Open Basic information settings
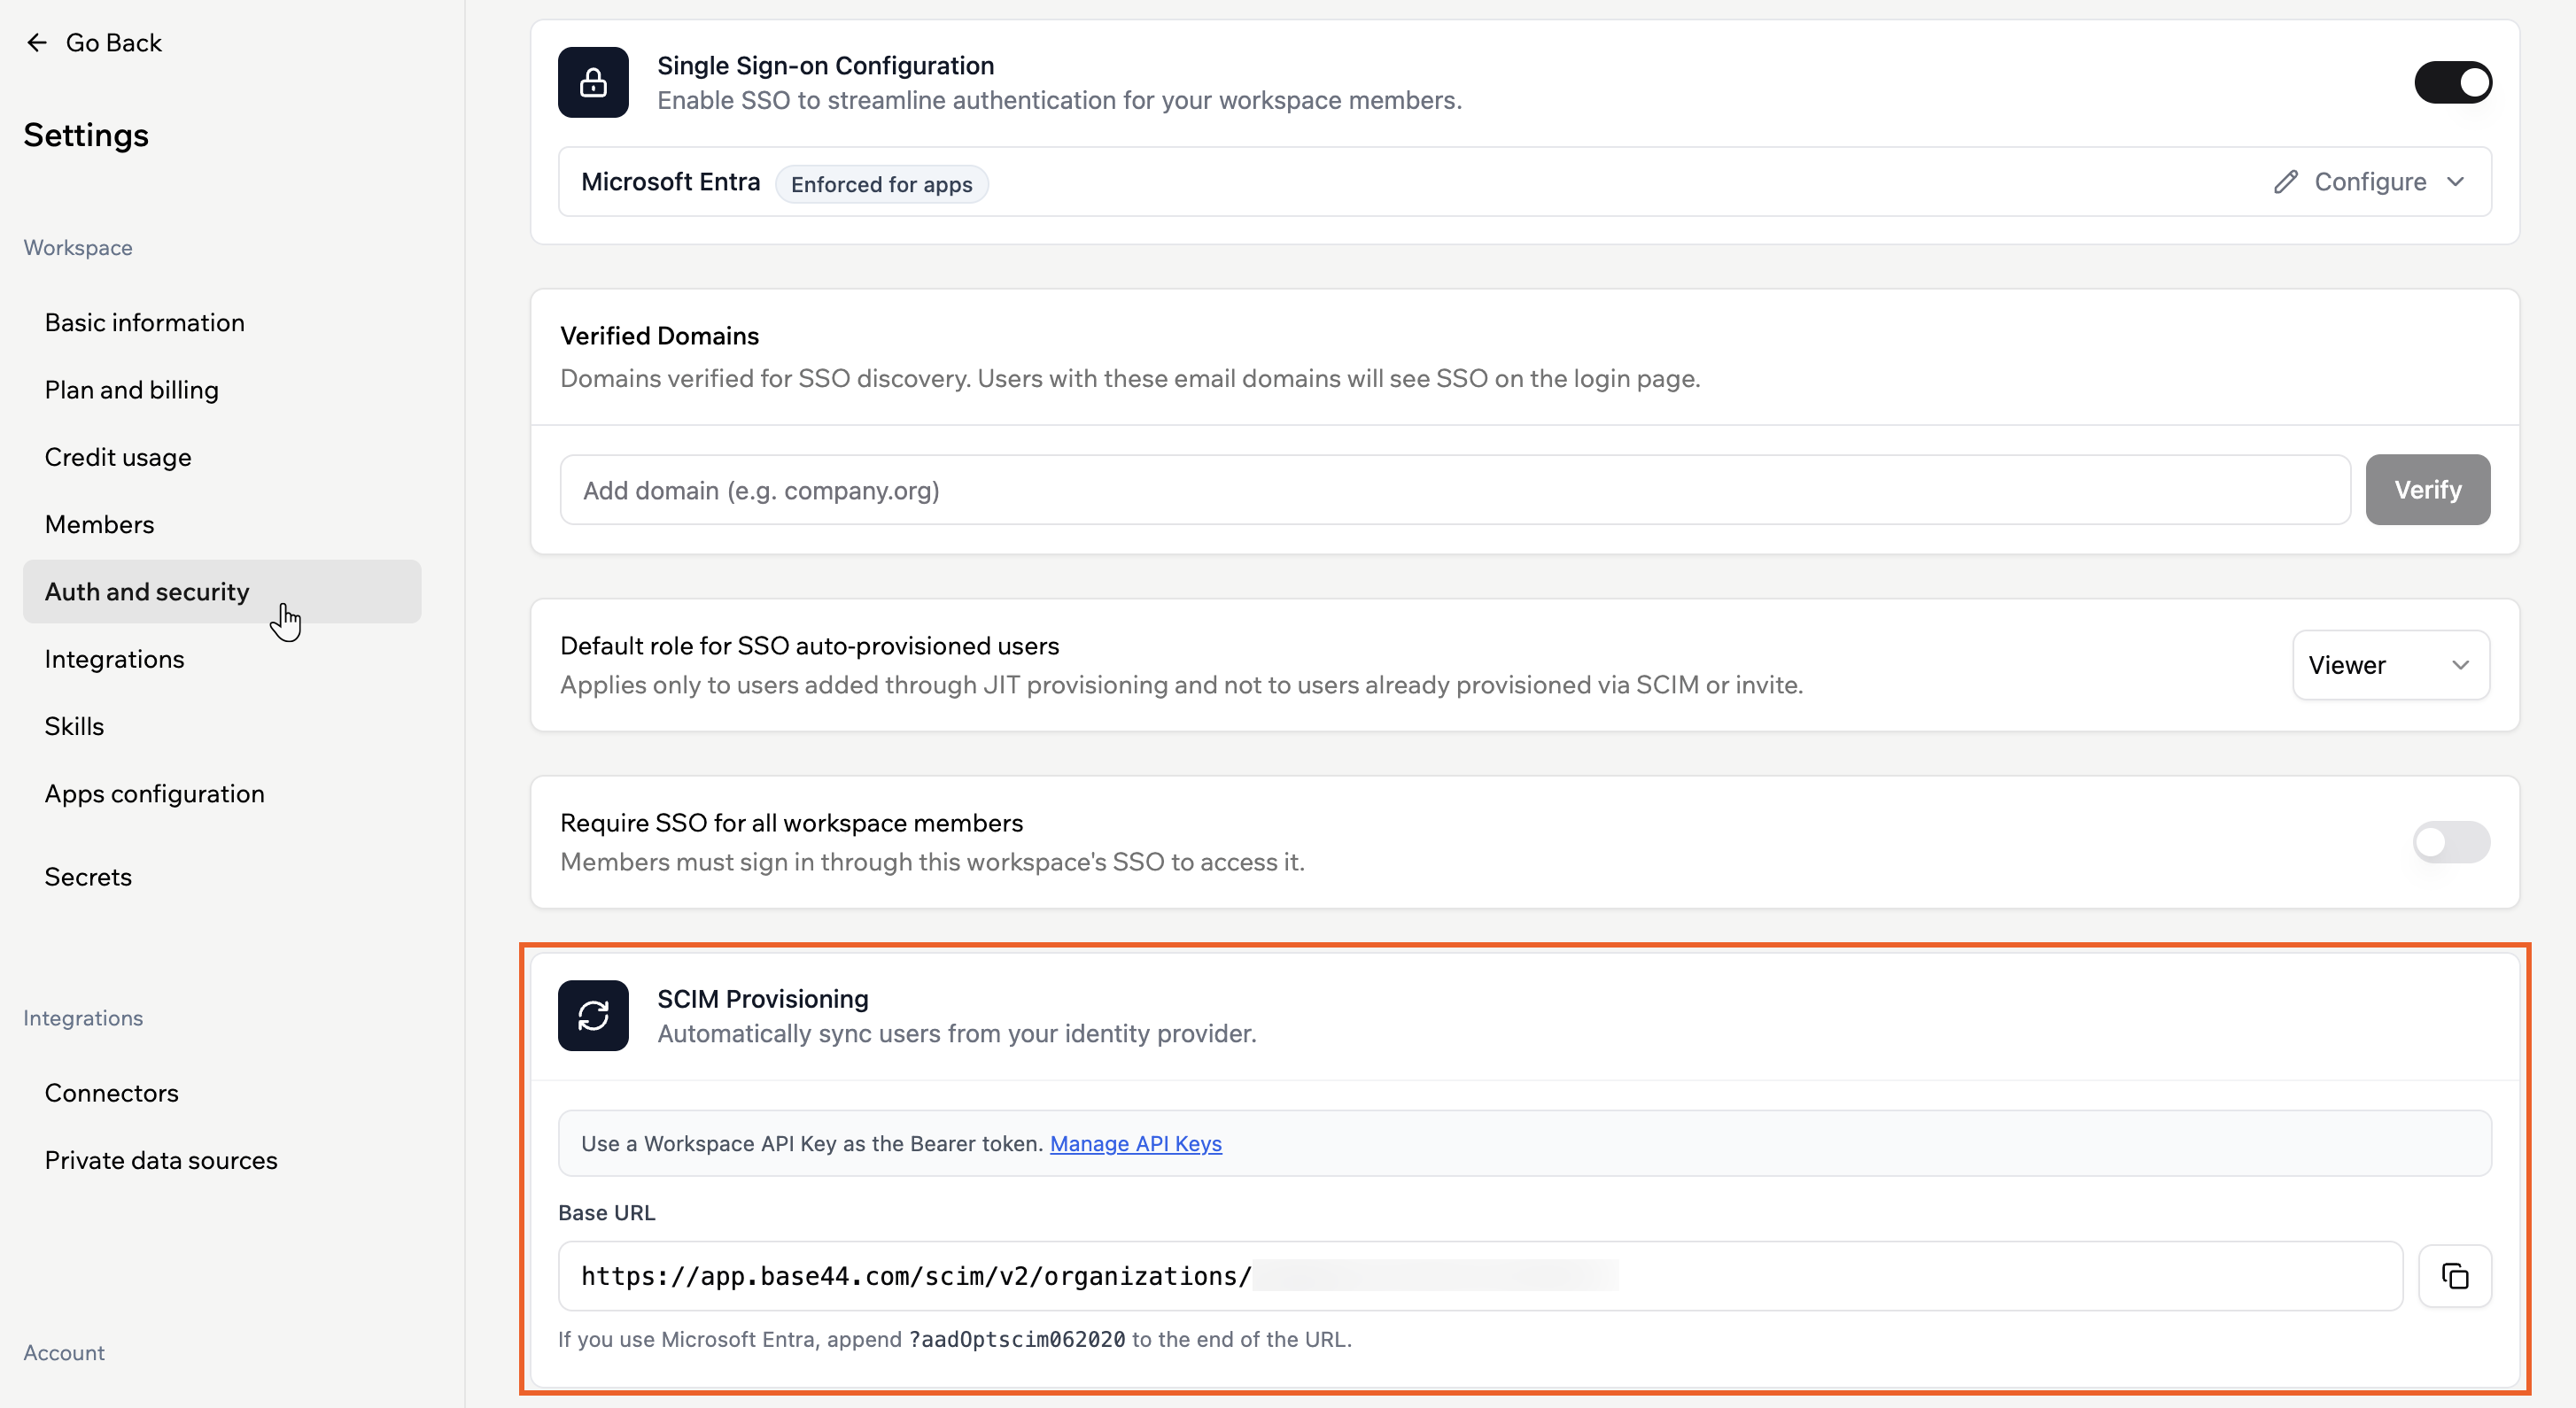The height and width of the screenshot is (1408, 2576). click(x=145, y=323)
